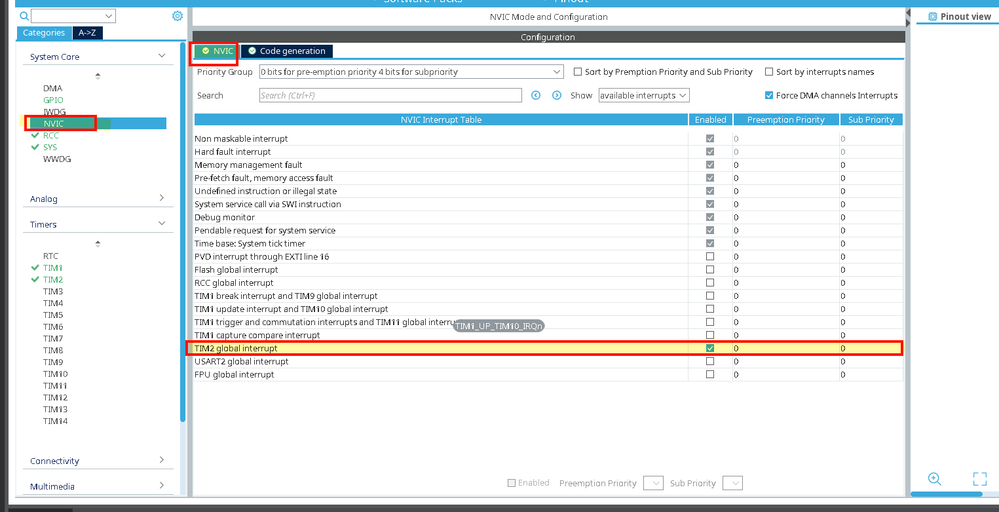Select Hard fault interrupt row
Image resolution: width=999 pixels, height=512 pixels.
click(548, 152)
